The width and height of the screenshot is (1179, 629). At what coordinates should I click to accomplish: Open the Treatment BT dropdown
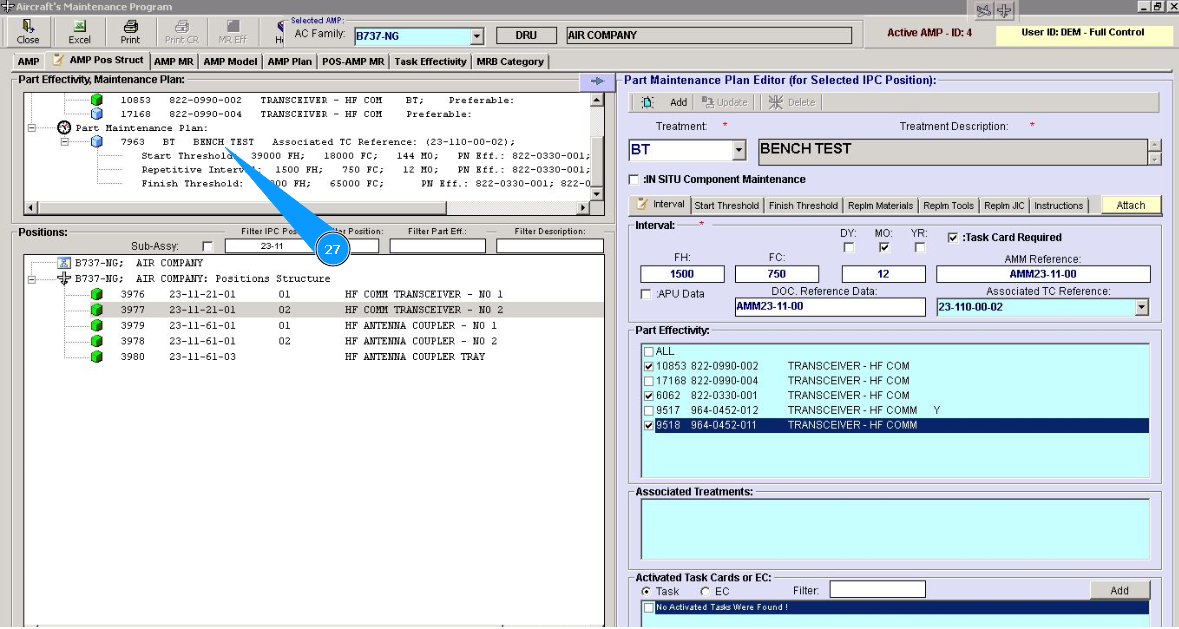coord(739,151)
